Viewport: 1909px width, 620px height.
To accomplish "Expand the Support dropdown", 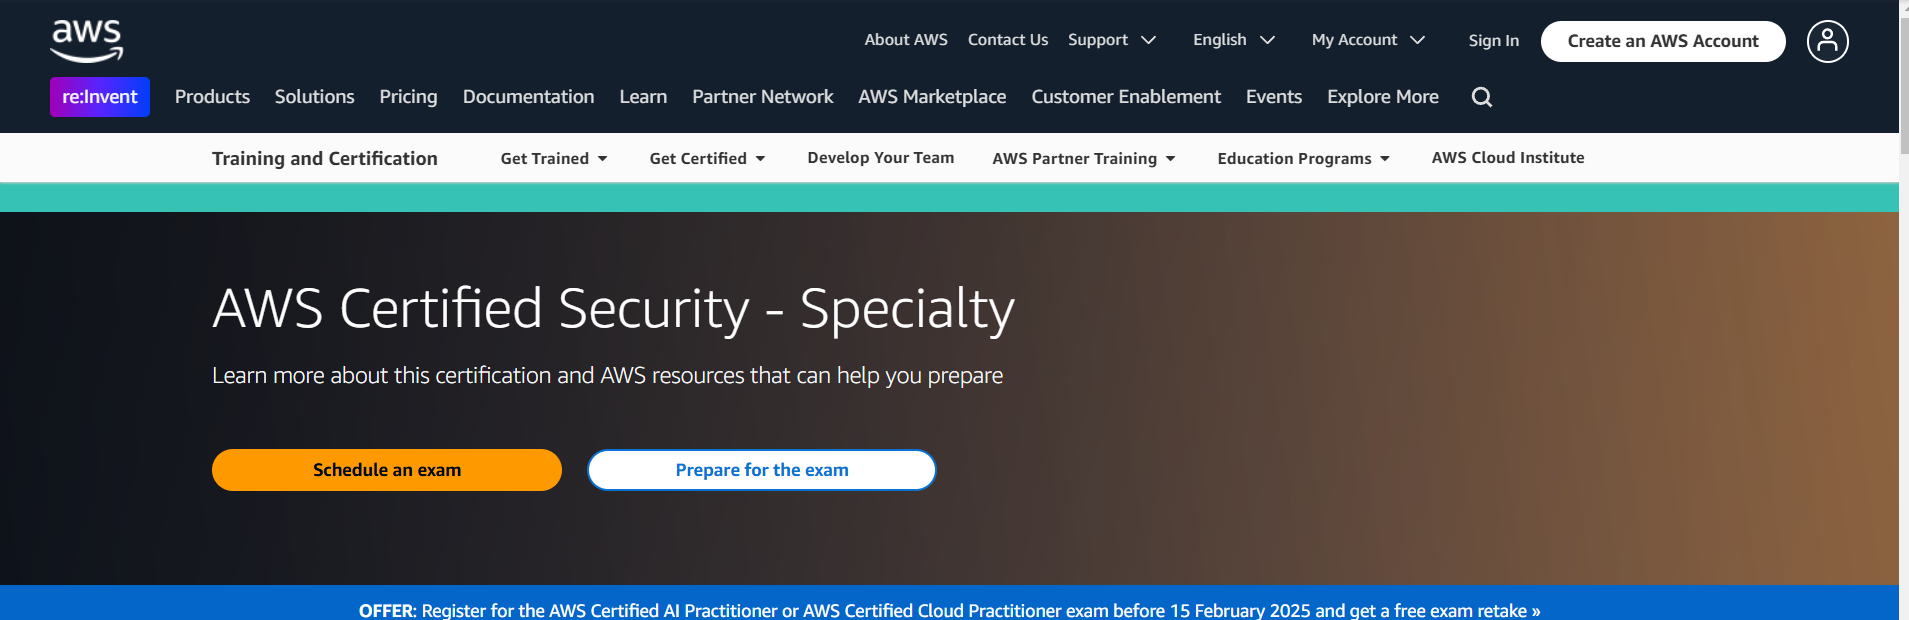I will click(1111, 40).
